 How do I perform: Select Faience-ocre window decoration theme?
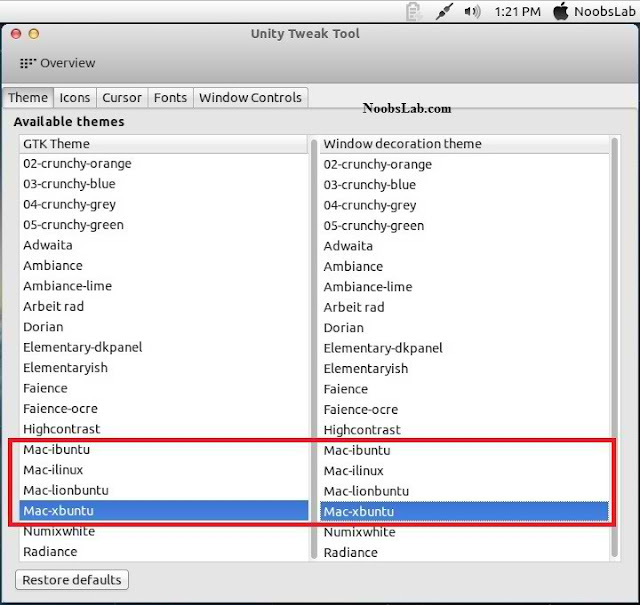tap(464, 409)
